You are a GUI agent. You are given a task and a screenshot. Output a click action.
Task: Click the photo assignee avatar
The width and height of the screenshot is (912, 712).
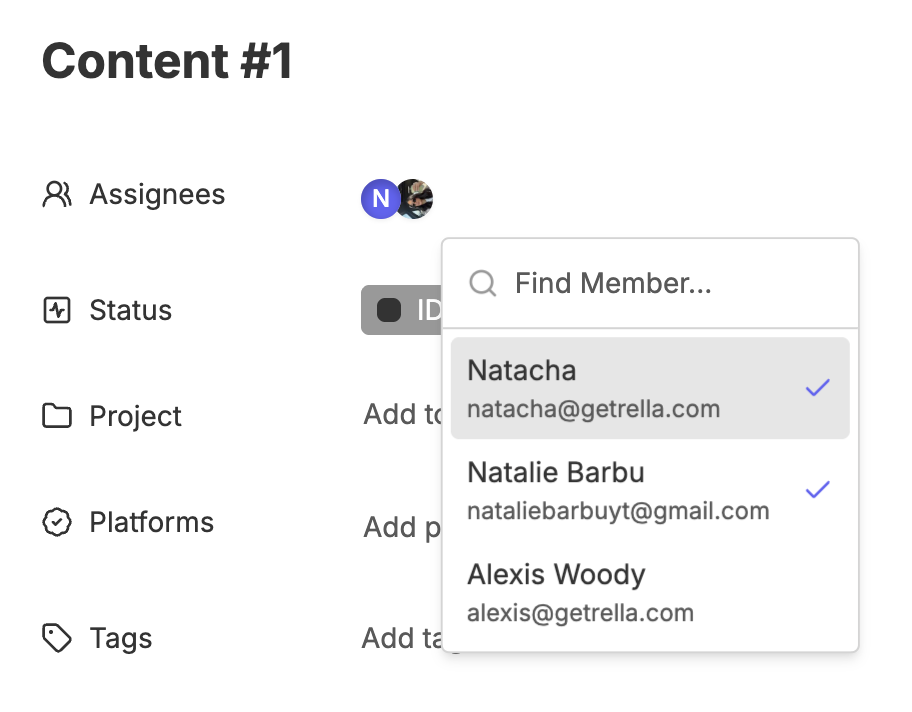click(415, 199)
